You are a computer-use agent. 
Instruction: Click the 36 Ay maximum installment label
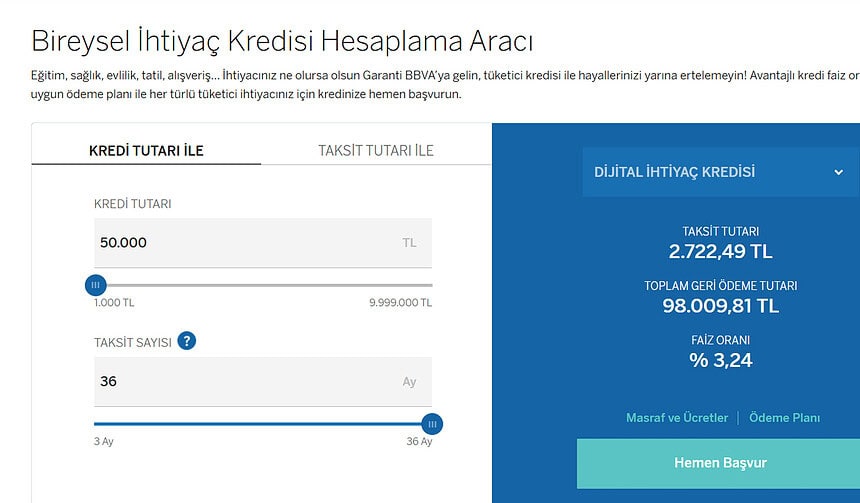419,441
